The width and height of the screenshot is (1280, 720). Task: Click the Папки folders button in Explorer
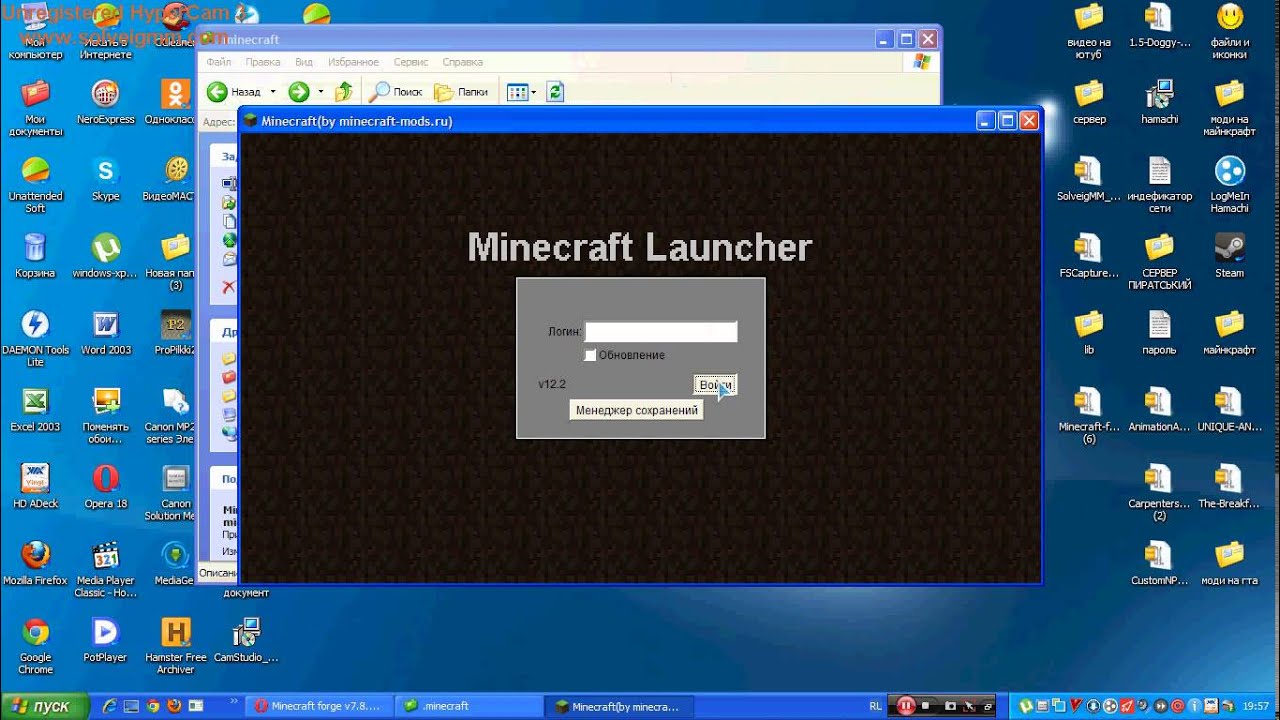coord(462,92)
